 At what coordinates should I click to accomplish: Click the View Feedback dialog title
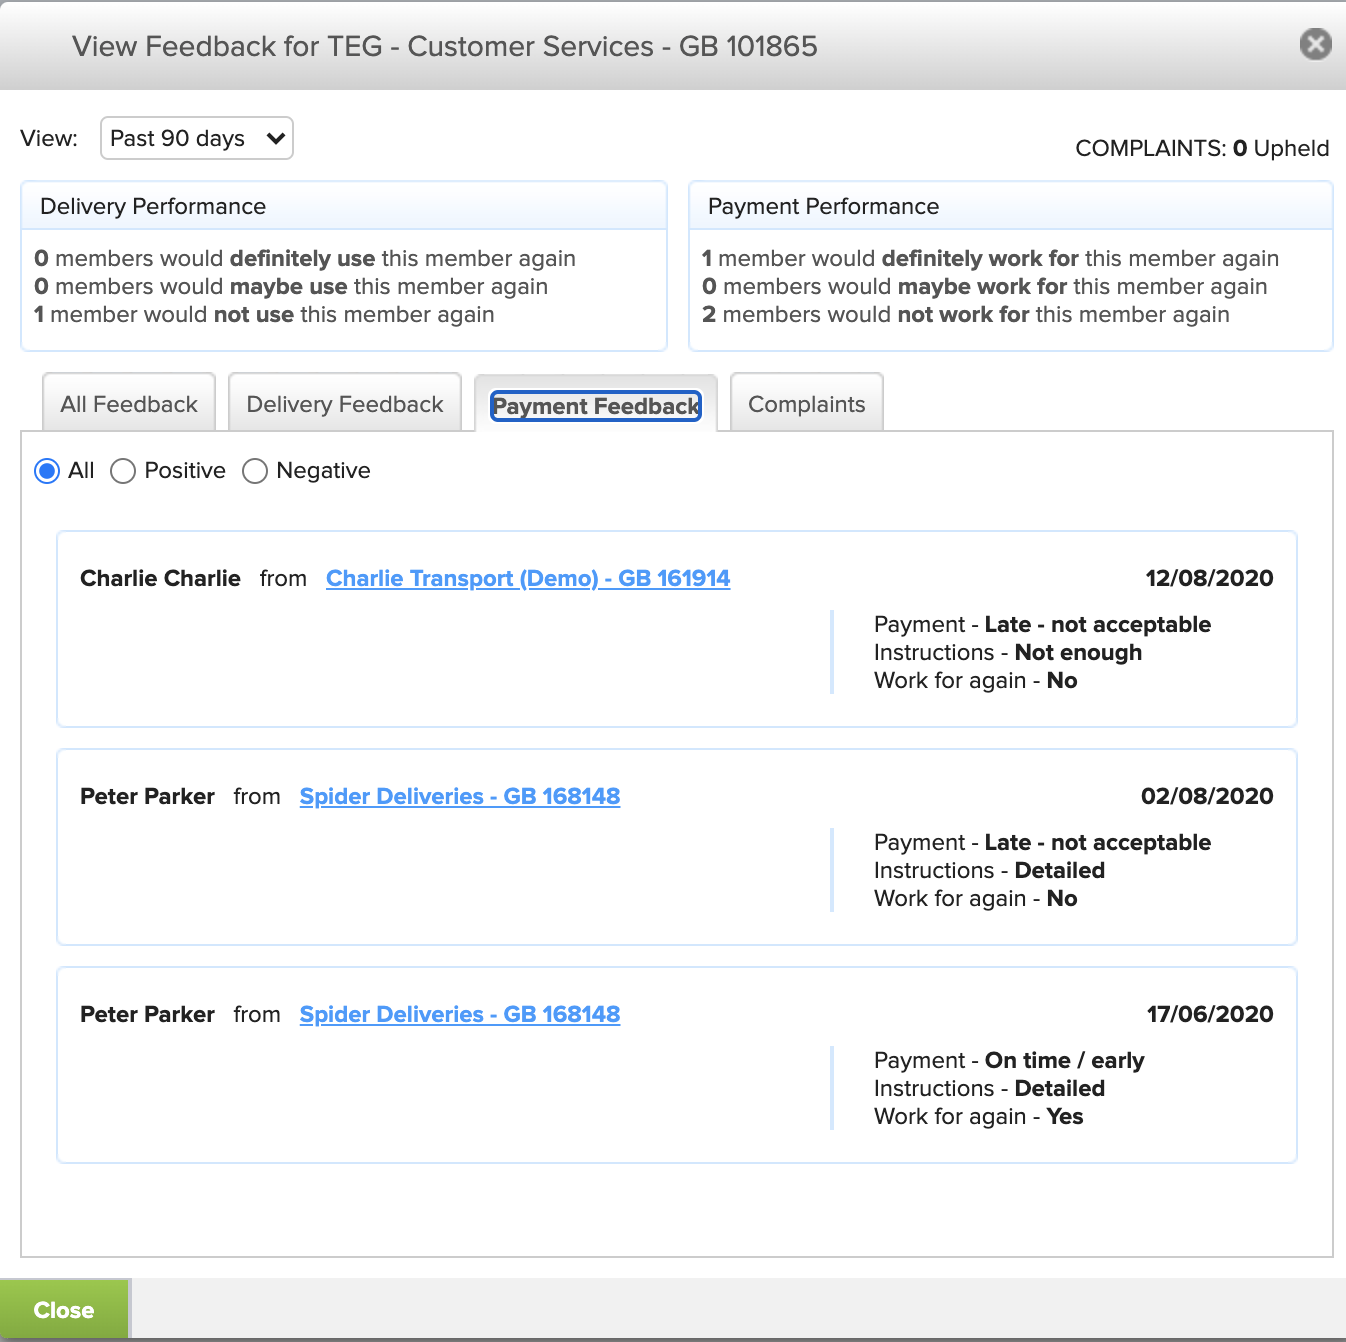(x=444, y=46)
